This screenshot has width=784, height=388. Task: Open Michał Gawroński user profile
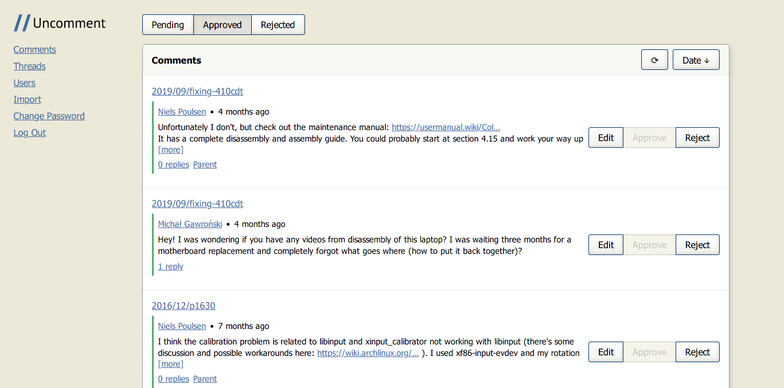190,224
